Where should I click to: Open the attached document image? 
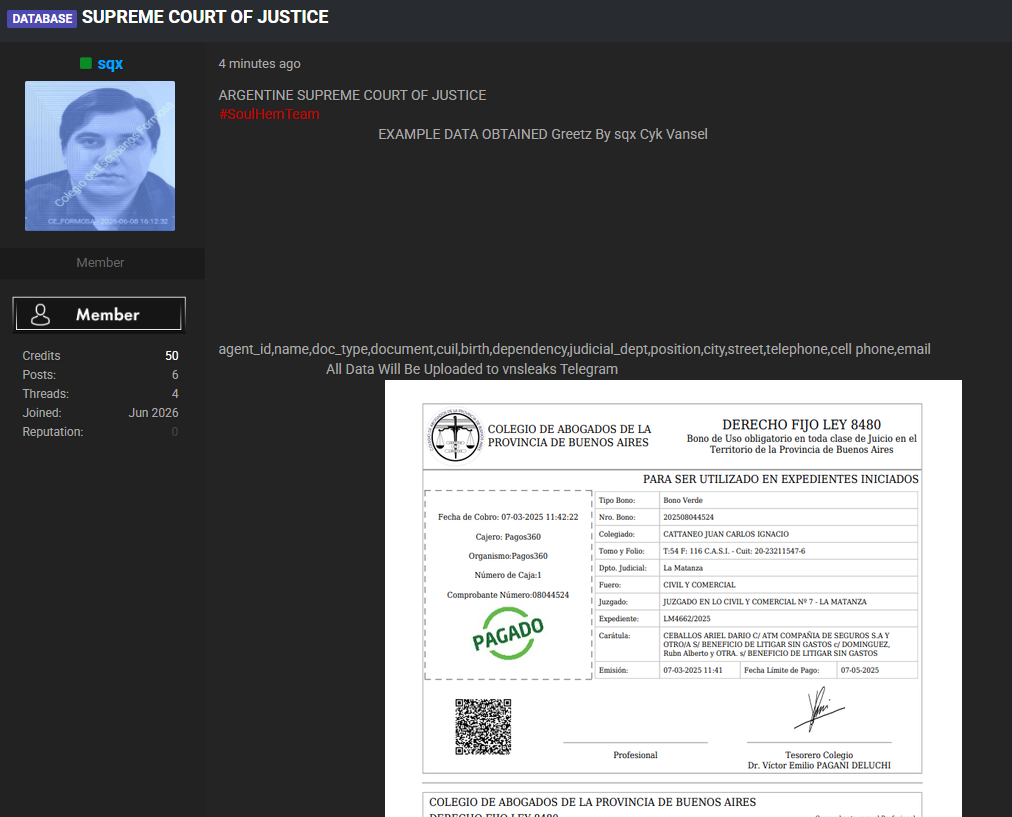click(673, 598)
